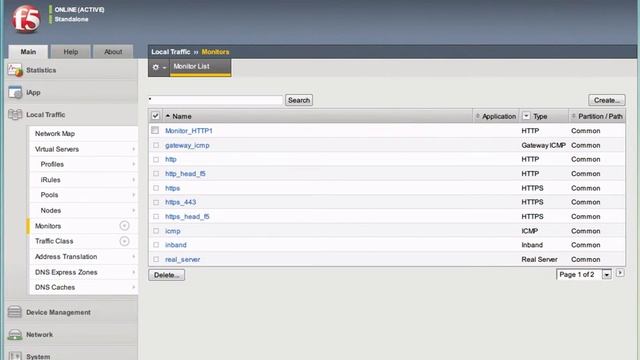Open the iApp section icon
The height and width of the screenshot is (360, 640).
pyautogui.click(x=15, y=92)
